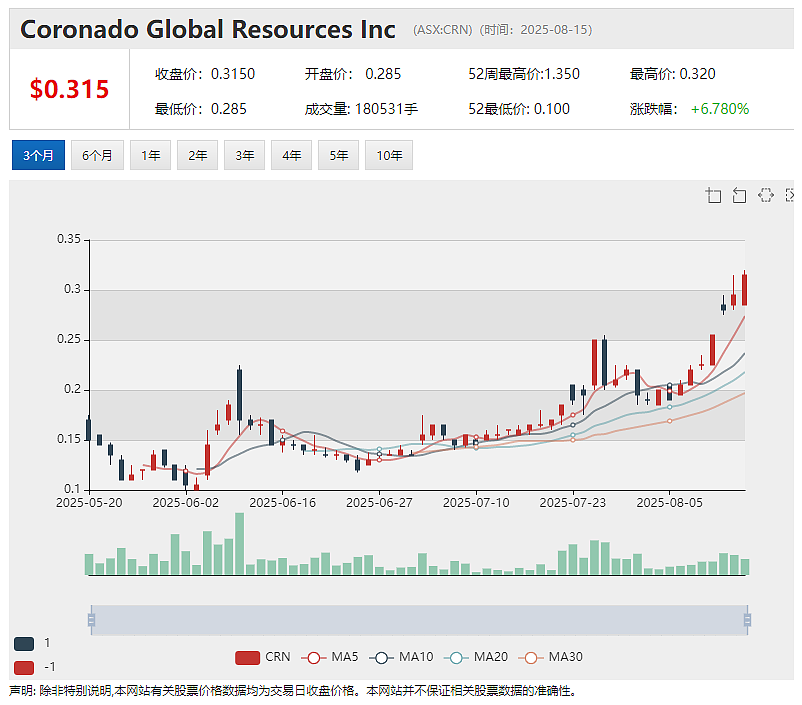Toggle the MA30 line in legend
This screenshot has height=705, width=802.
tap(550, 657)
